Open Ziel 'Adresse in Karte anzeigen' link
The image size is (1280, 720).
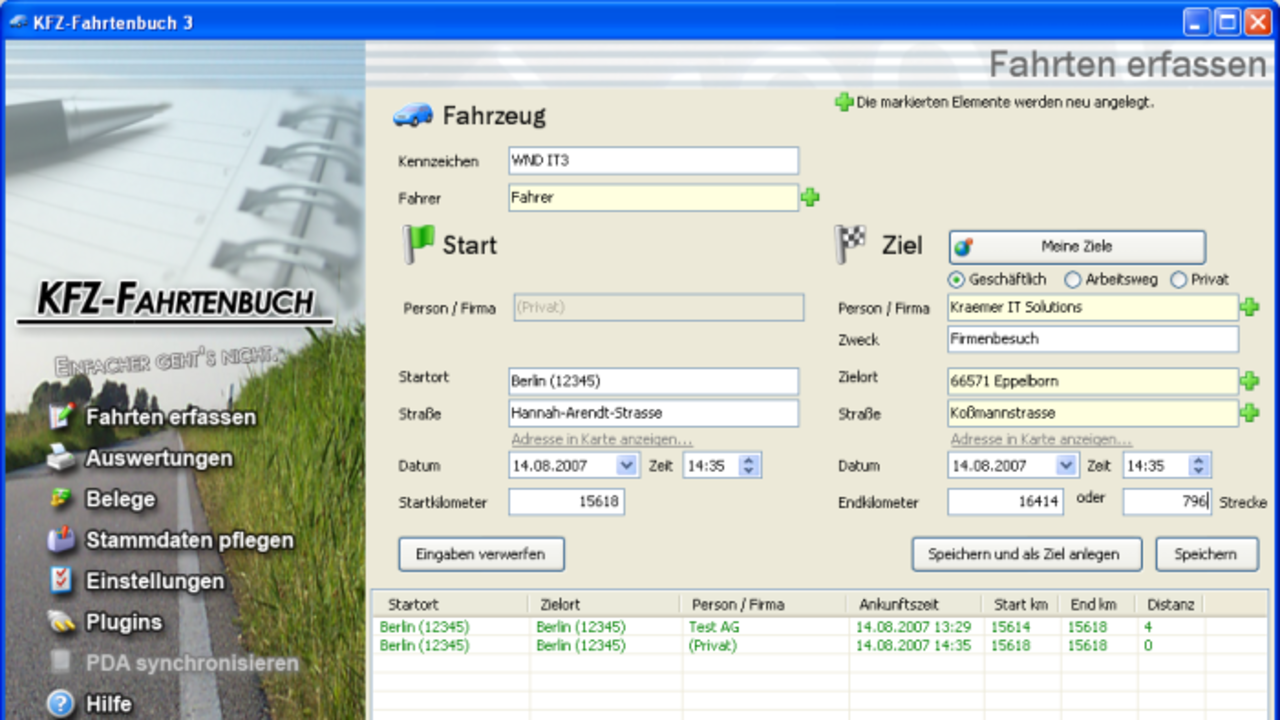click(1041, 439)
